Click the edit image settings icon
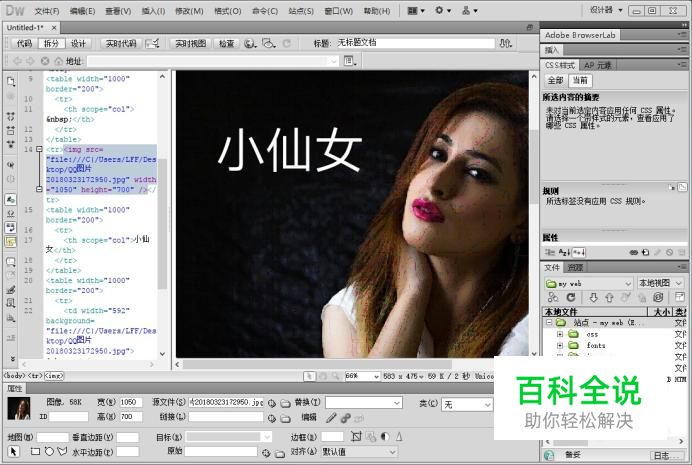 click(346, 417)
